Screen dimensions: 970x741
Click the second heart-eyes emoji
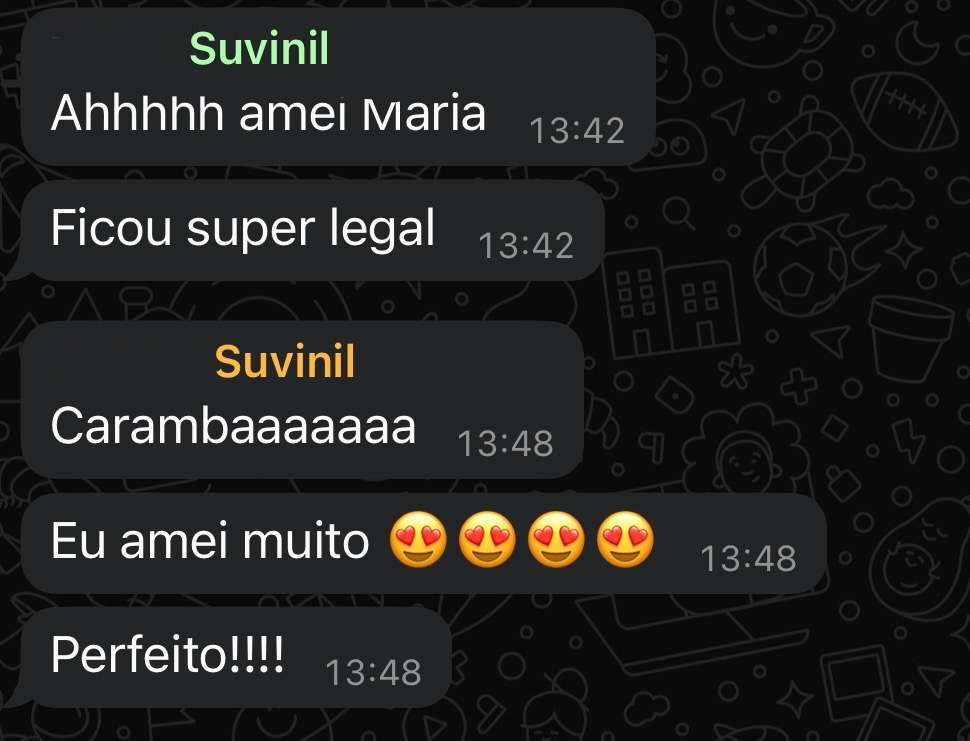[x=487, y=539]
